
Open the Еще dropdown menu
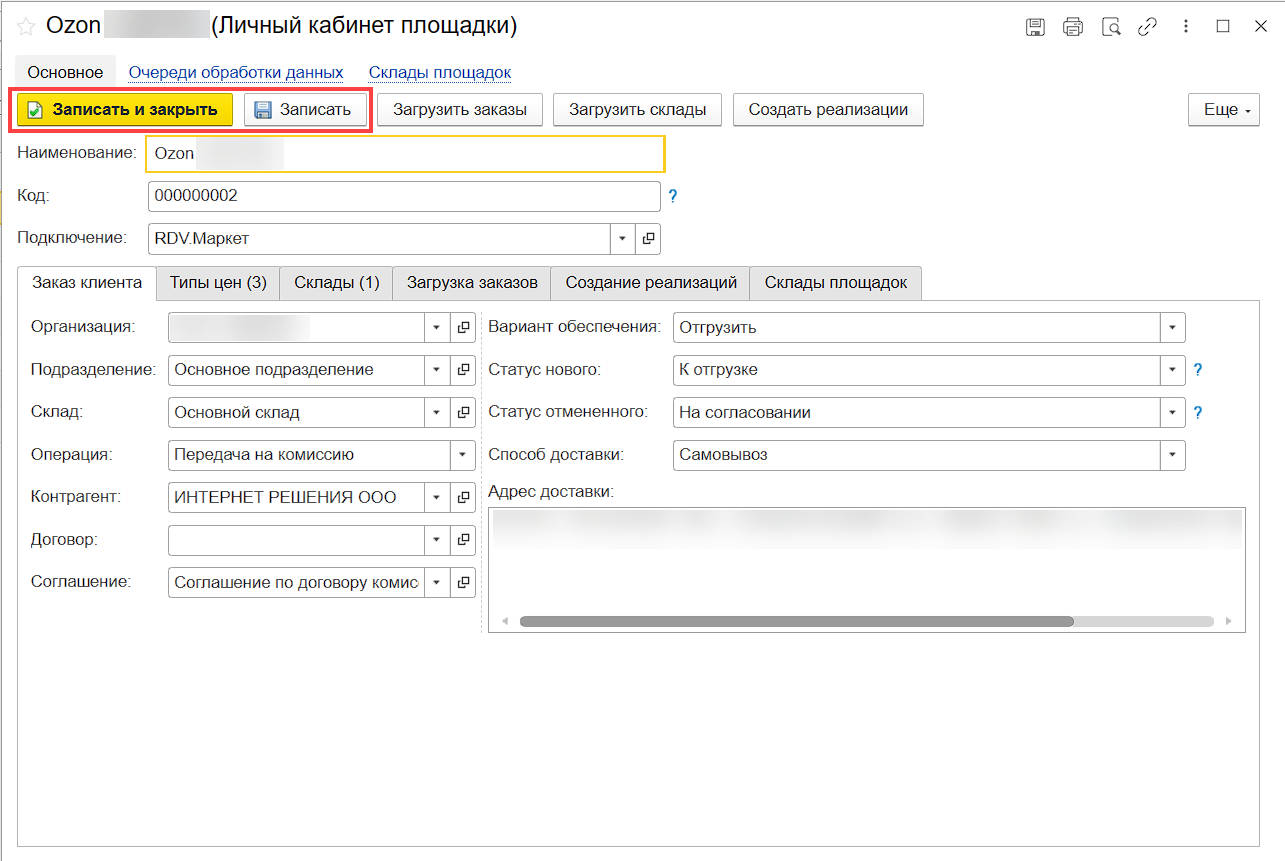[1223, 110]
